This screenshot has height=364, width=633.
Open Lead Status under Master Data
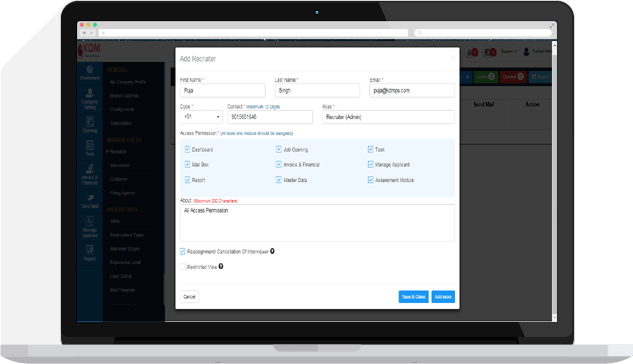pyautogui.click(x=120, y=276)
